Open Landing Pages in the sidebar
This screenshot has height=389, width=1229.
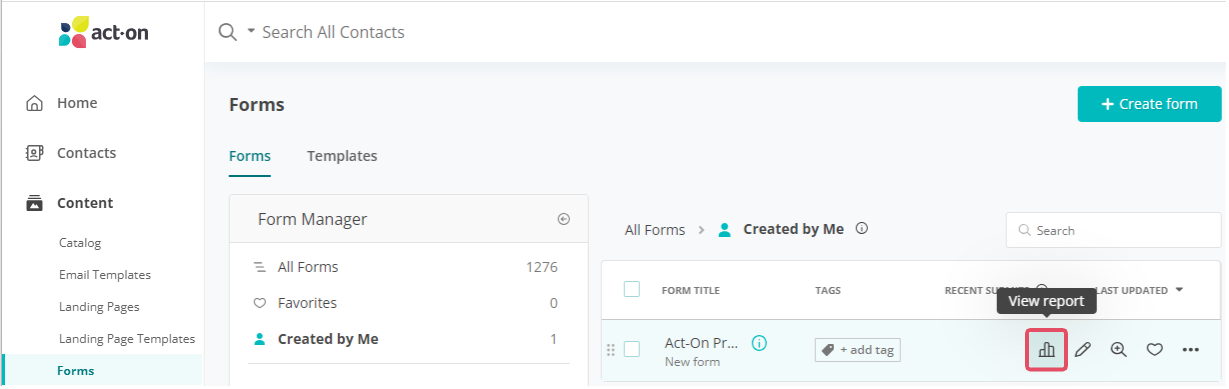click(99, 307)
